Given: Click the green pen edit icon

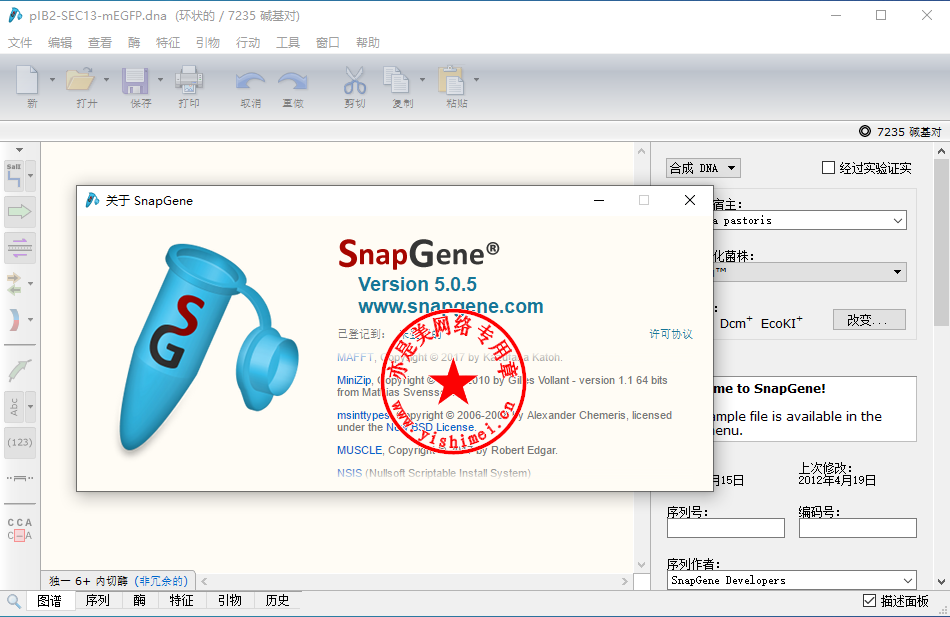Looking at the screenshot, I should pos(19,369).
